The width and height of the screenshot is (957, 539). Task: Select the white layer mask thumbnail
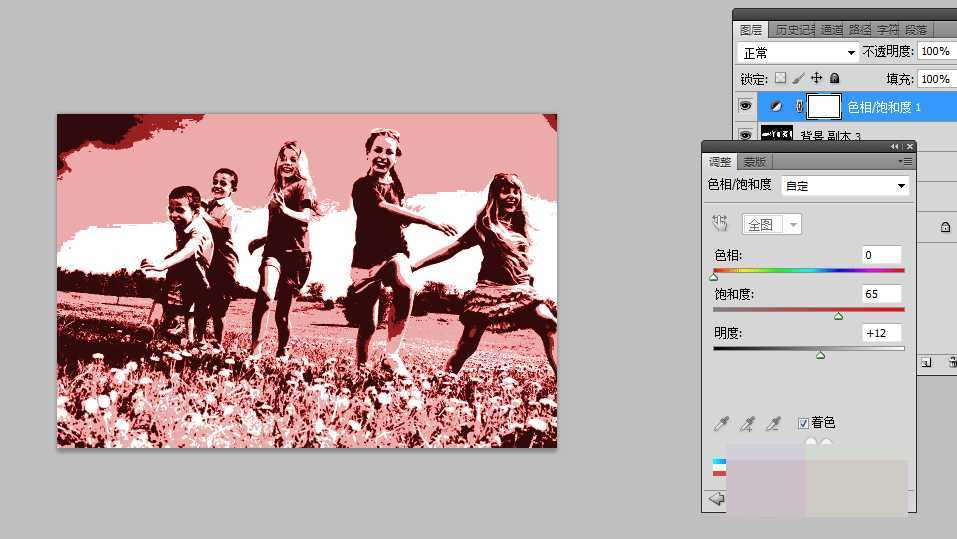[824, 106]
